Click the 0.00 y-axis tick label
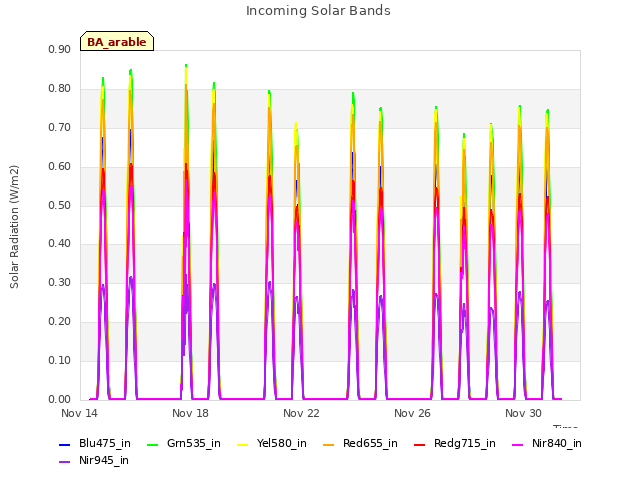This screenshot has height=480, width=640. tap(60, 400)
